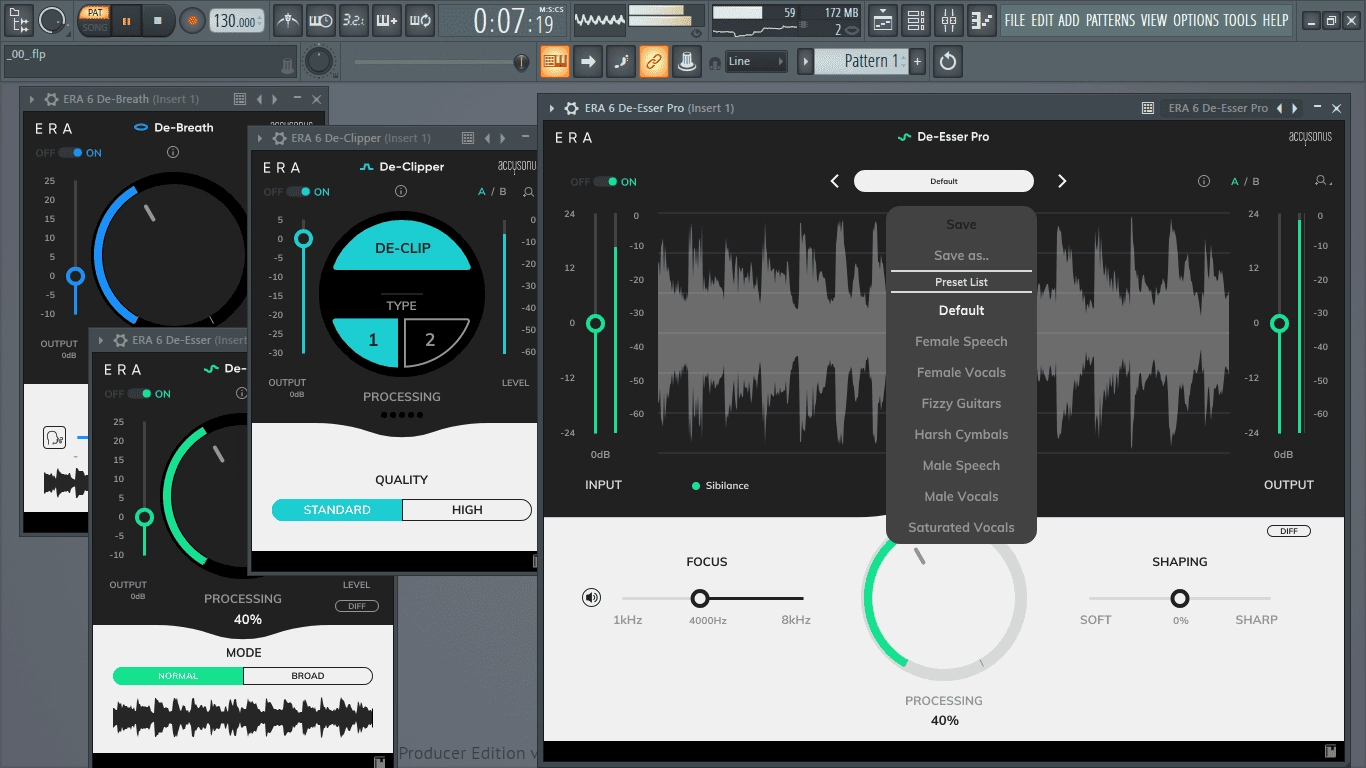Toggle the 3-2-1 countdown before recording

click(353, 19)
